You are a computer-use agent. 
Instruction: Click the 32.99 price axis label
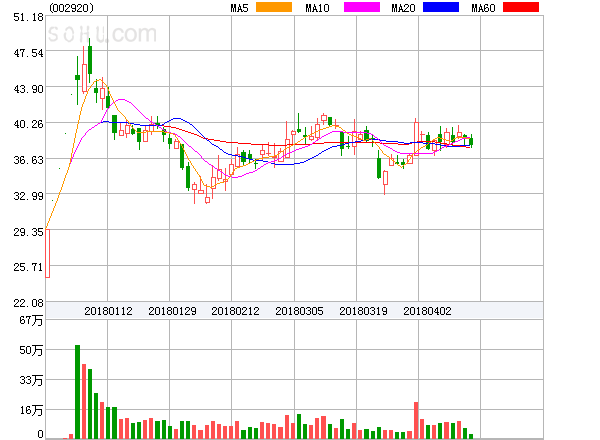click(28, 196)
